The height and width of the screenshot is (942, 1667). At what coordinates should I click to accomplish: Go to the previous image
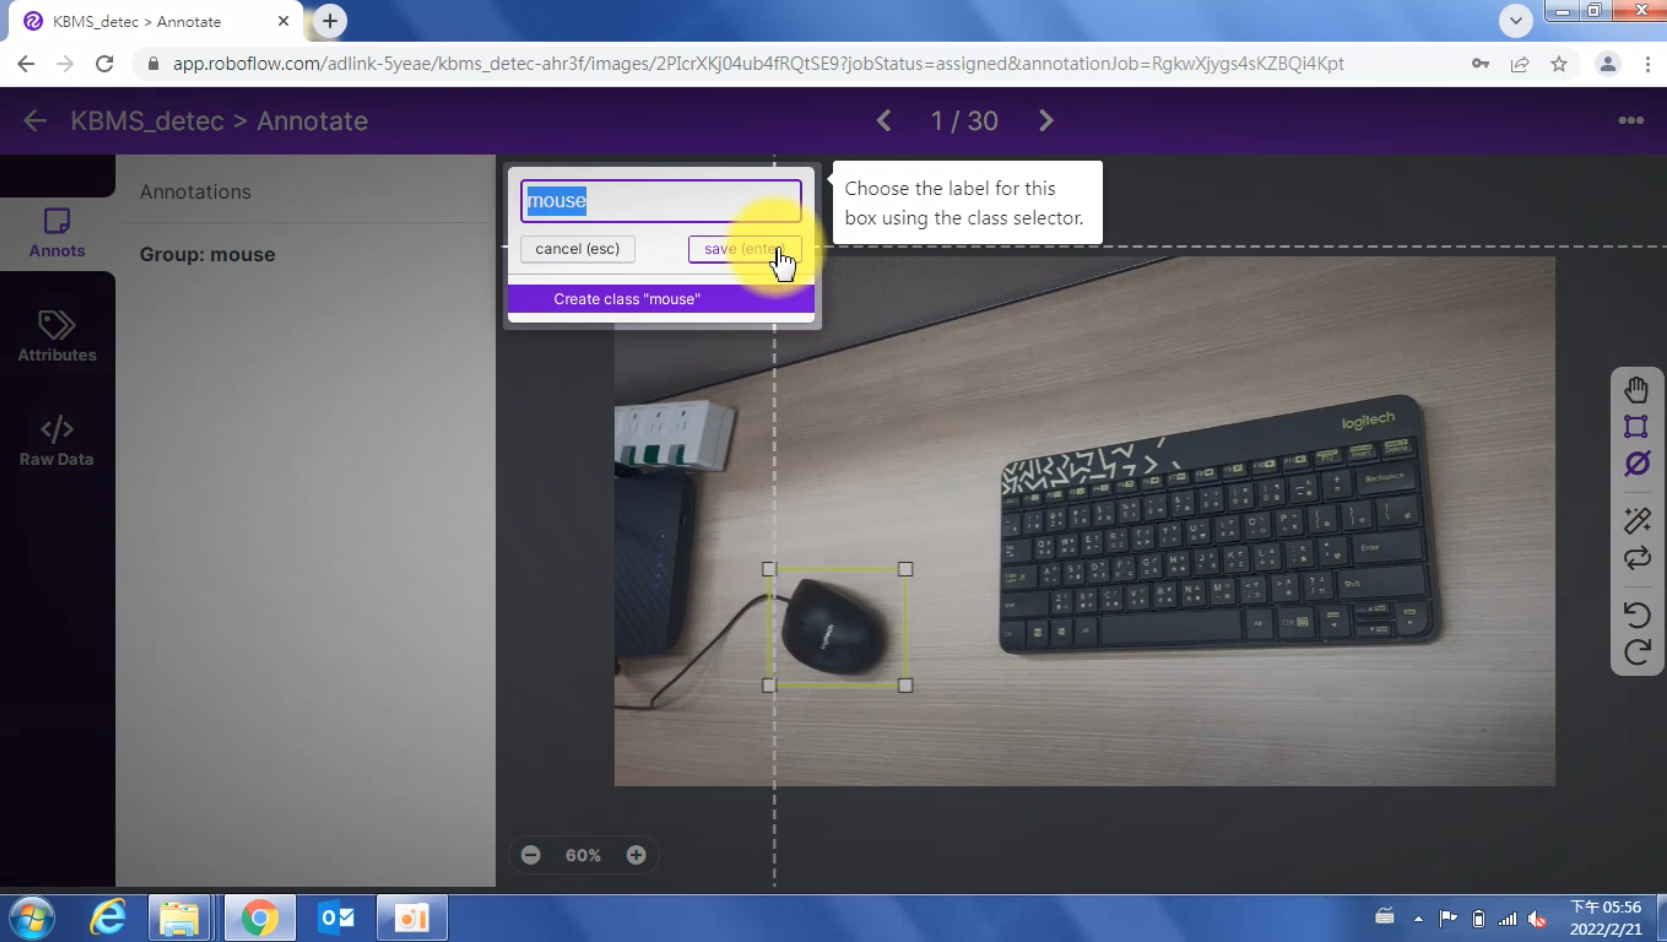[x=884, y=121]
